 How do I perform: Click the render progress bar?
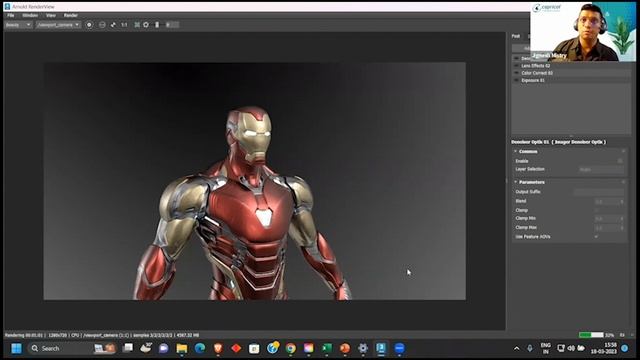point(591,335)
